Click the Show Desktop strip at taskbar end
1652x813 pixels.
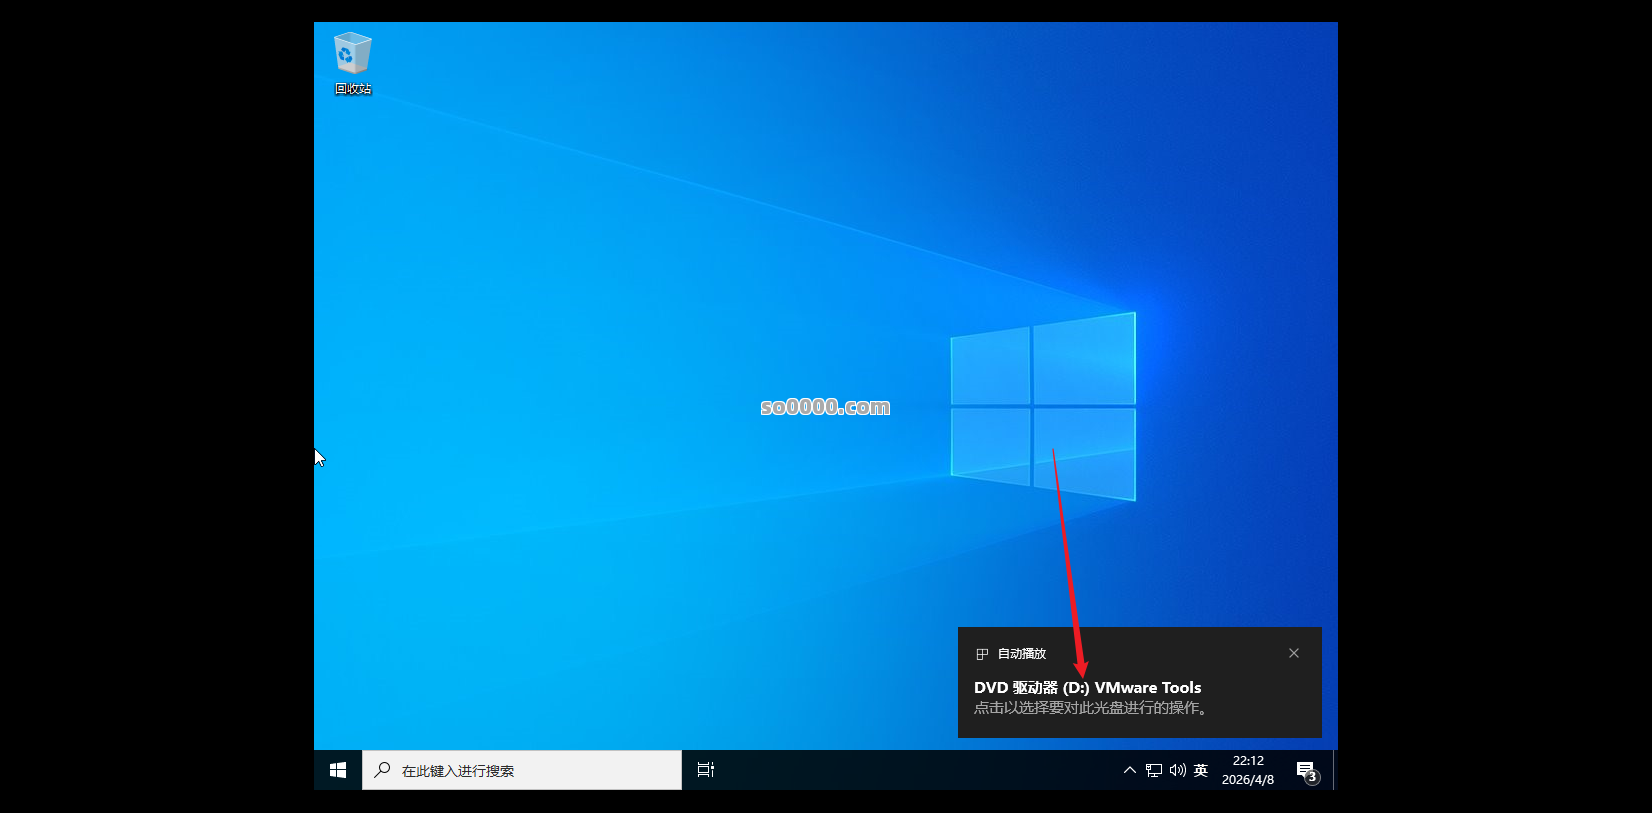[x=1335, y=770]
